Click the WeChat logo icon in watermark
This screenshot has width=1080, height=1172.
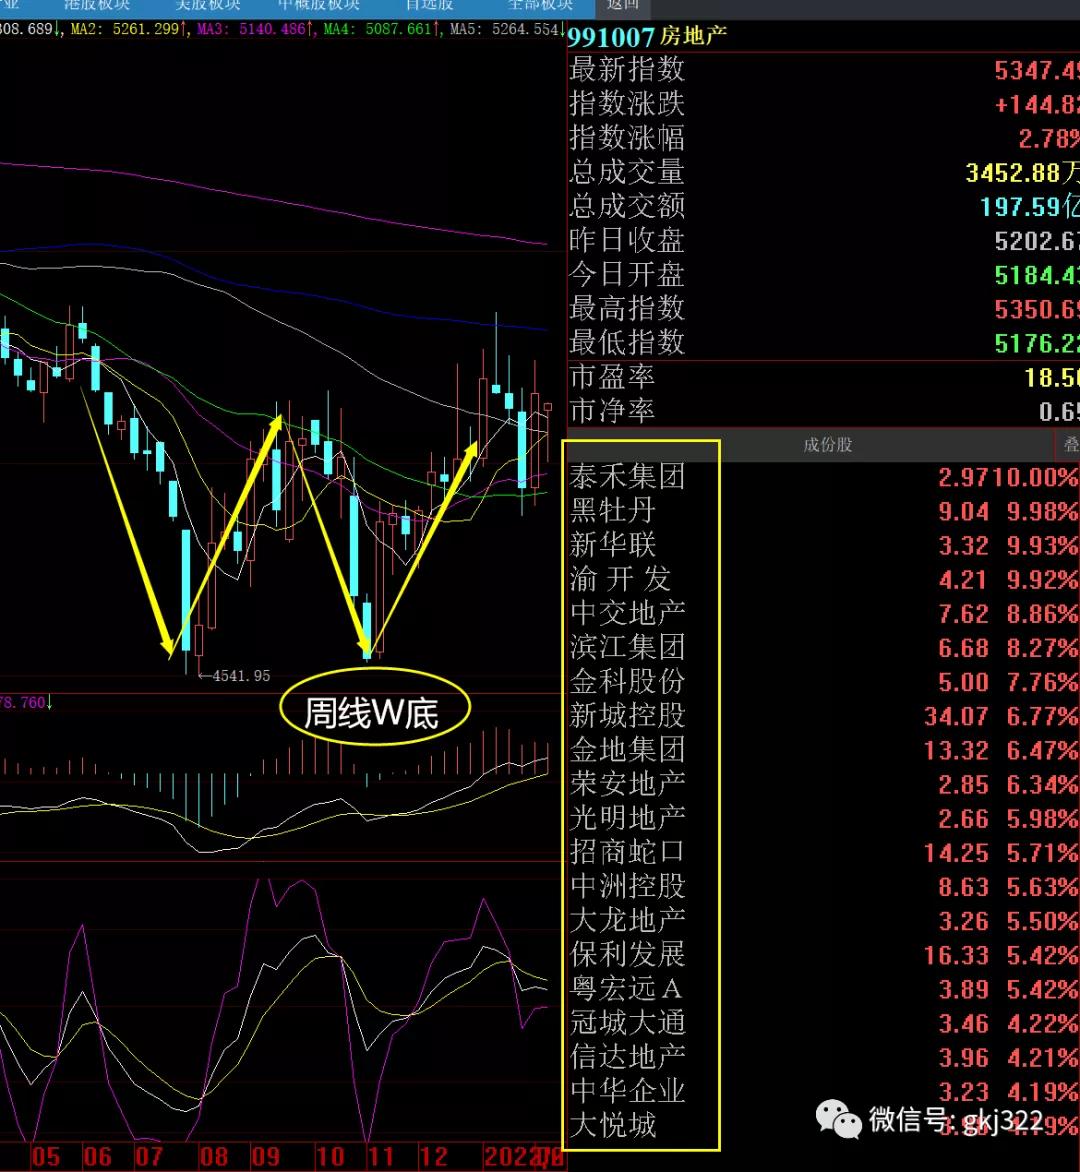(x=838, y=1118)
